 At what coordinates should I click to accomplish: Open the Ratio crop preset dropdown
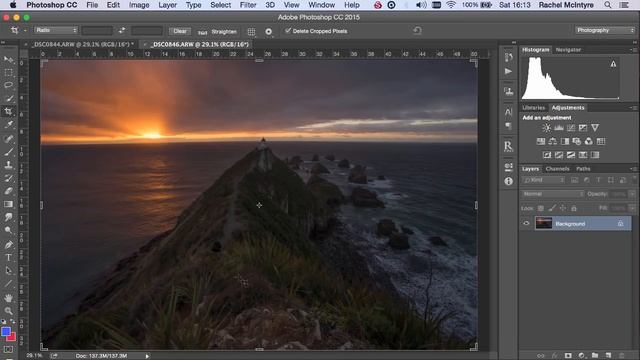coord(56,30)
